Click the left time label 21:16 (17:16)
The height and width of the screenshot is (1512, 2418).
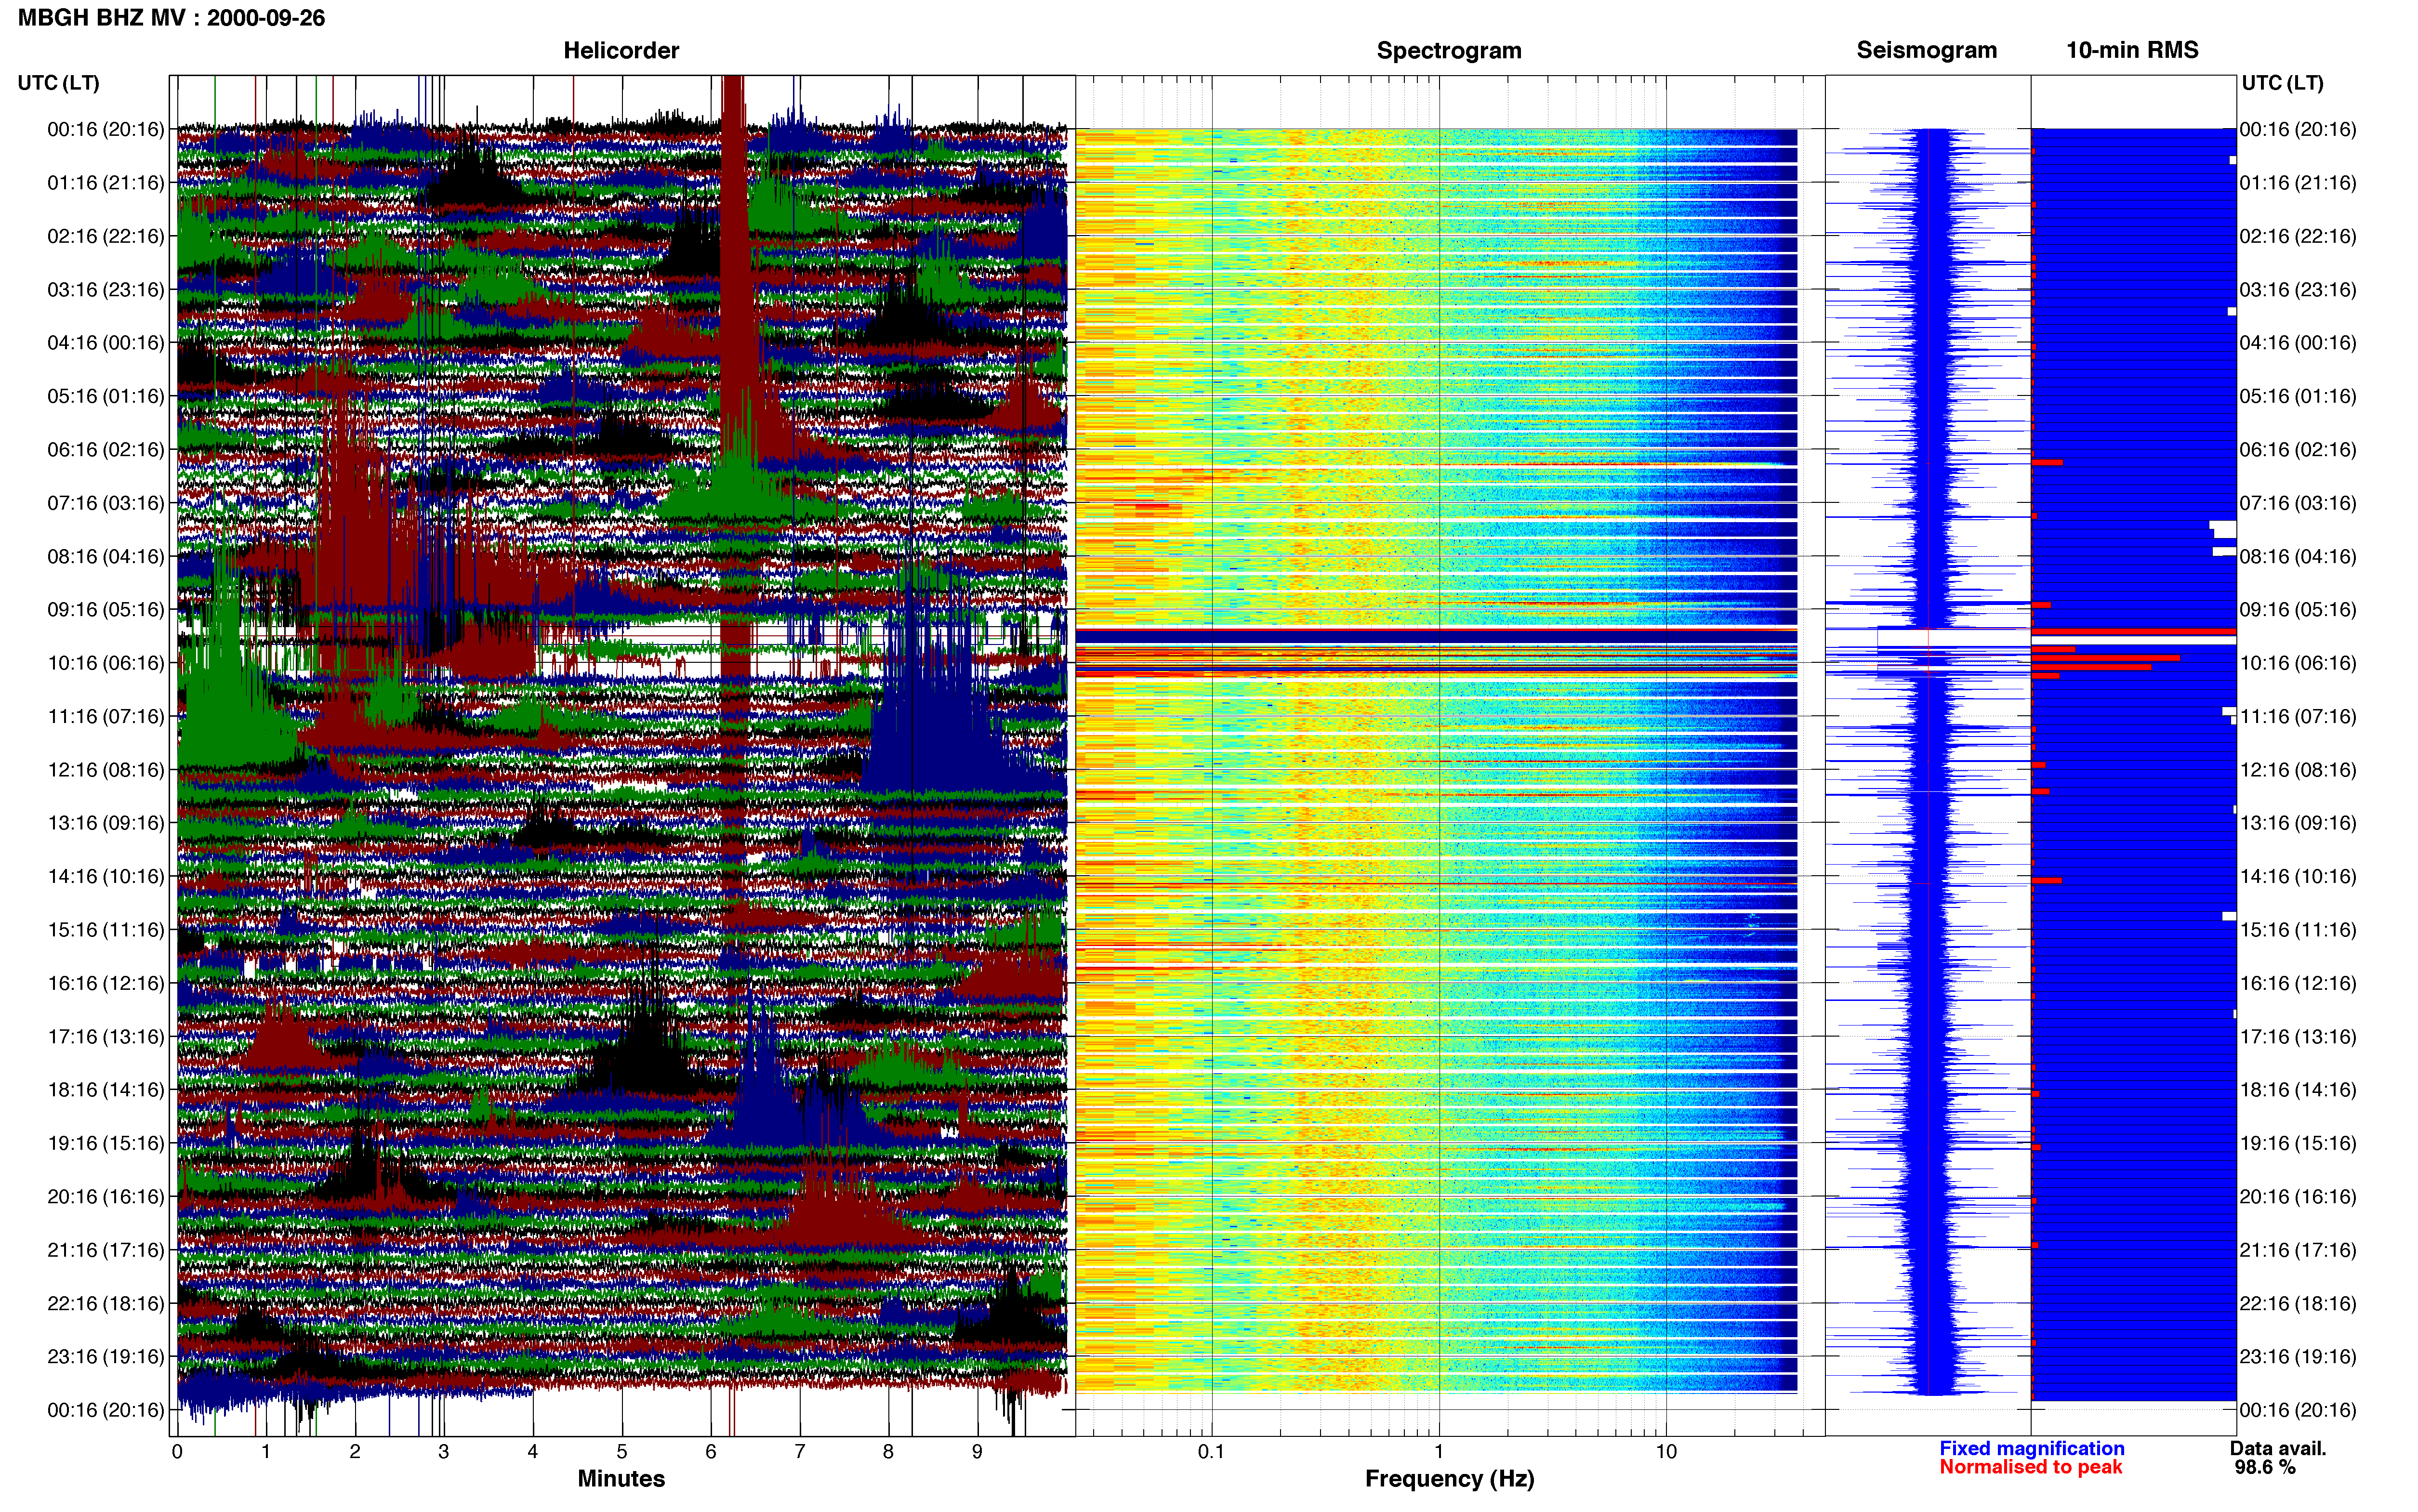tap(106, 1250)
